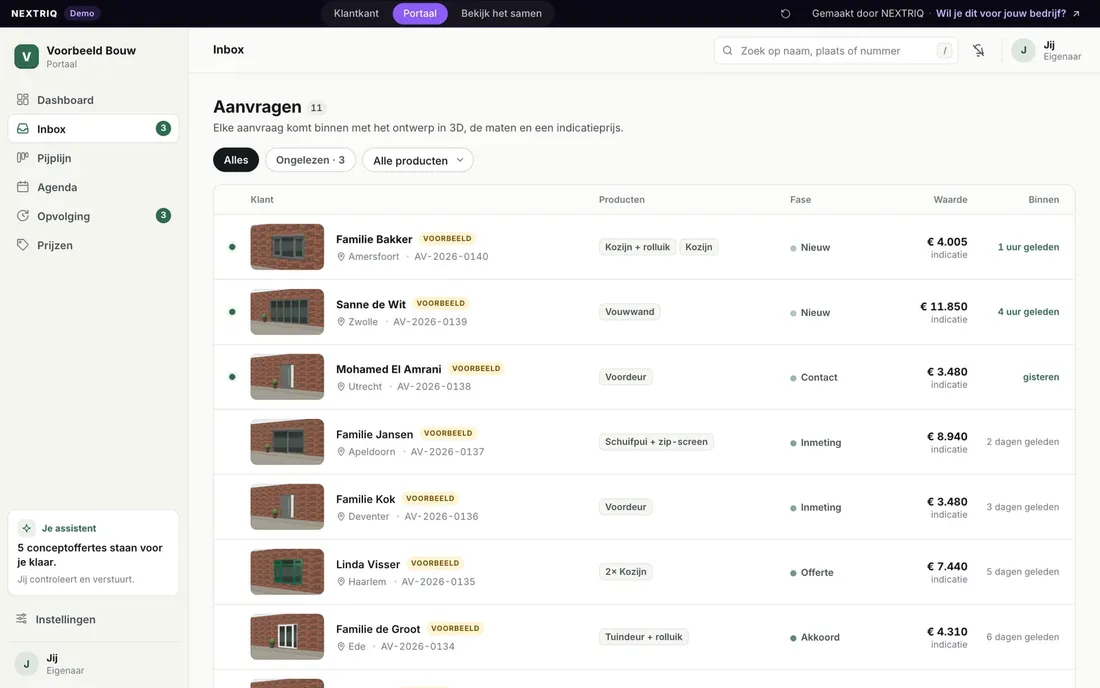
Task: Click unread dot of Familie Bakker
Action: pos(232,247)
